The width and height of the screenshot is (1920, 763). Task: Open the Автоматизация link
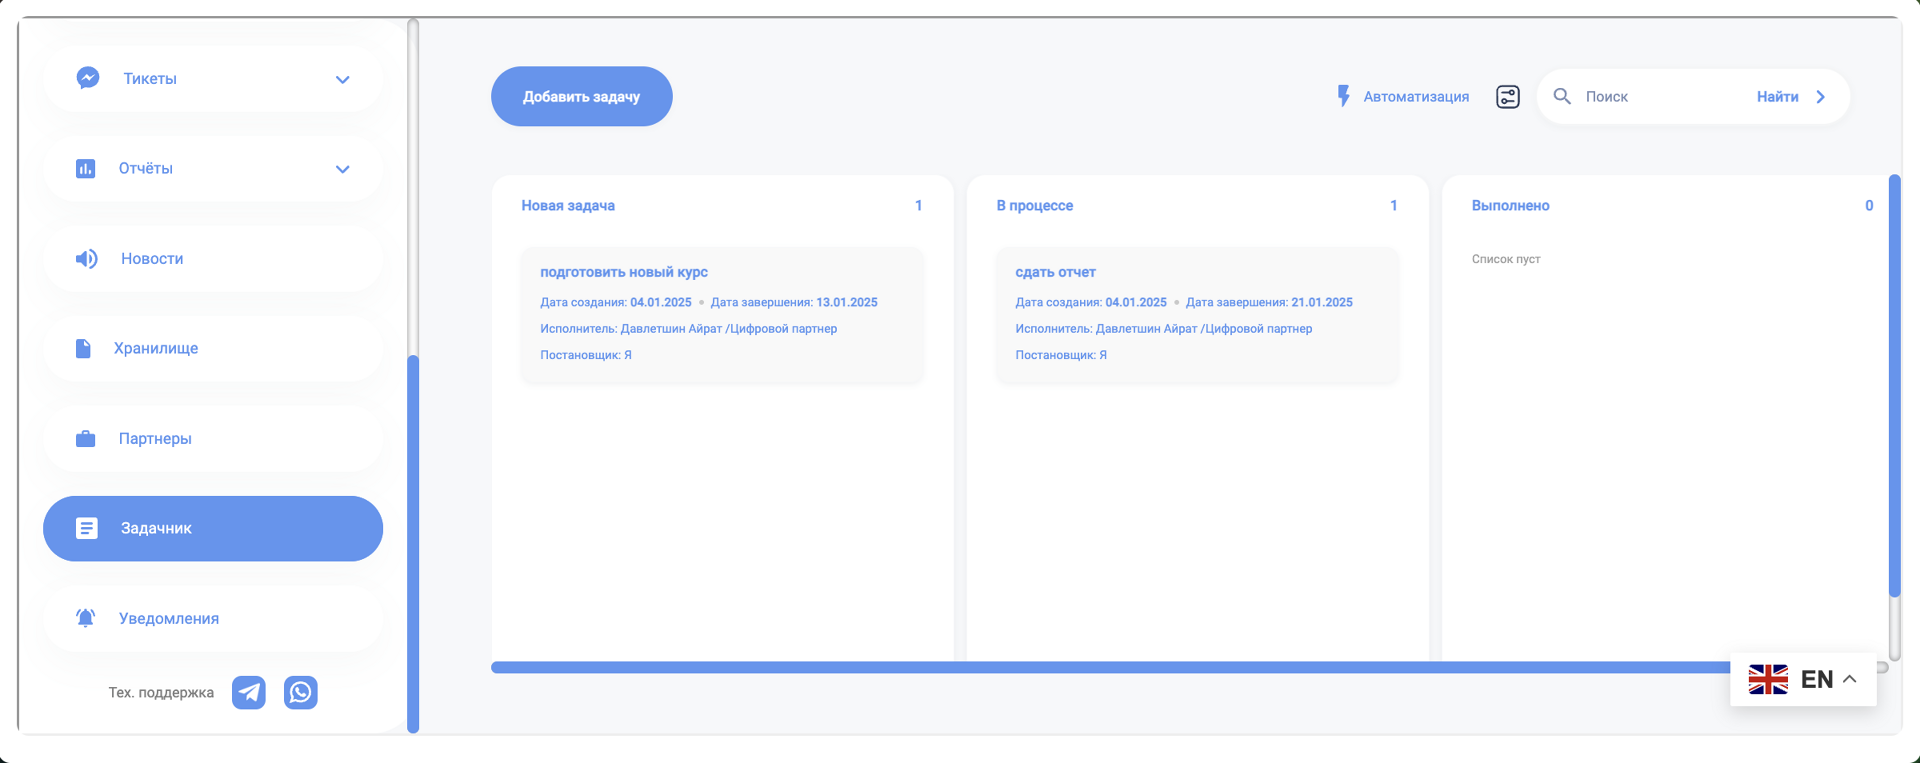tap(1416, 97)
